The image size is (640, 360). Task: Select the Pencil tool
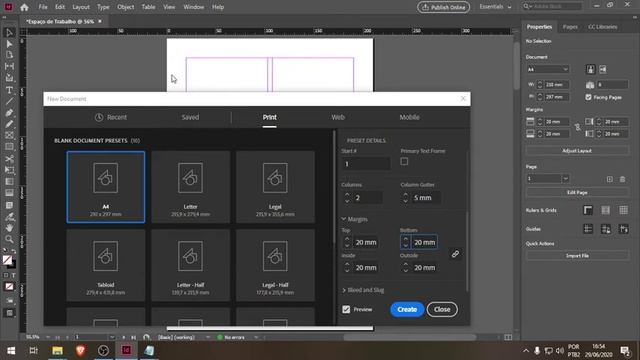(9, 124)
